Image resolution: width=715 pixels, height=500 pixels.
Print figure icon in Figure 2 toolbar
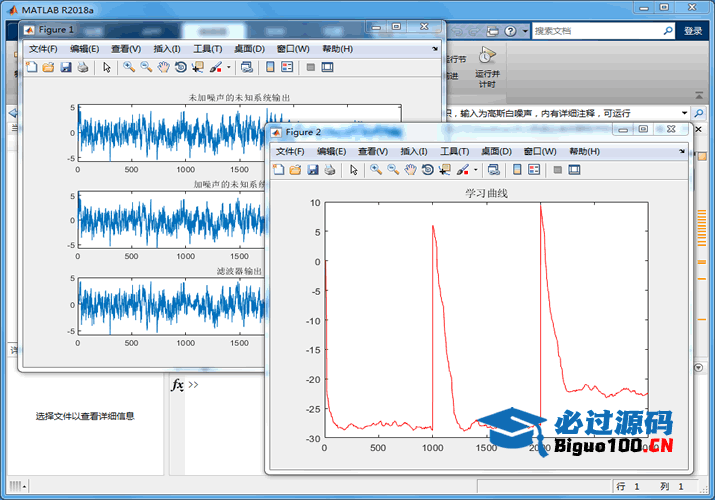(x=329, y=170)
